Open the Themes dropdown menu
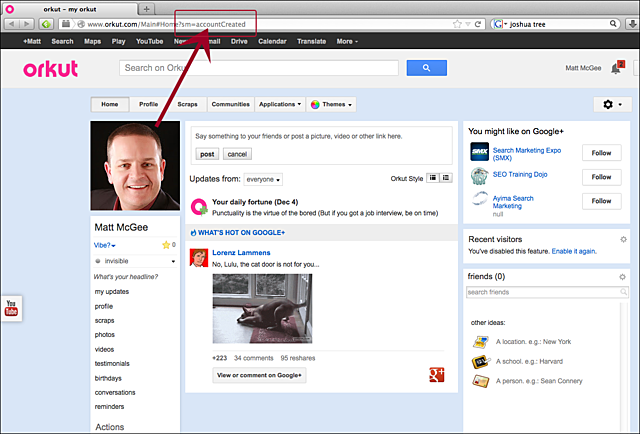The width and height of the screenshot is (640, 434). [331, 105]
